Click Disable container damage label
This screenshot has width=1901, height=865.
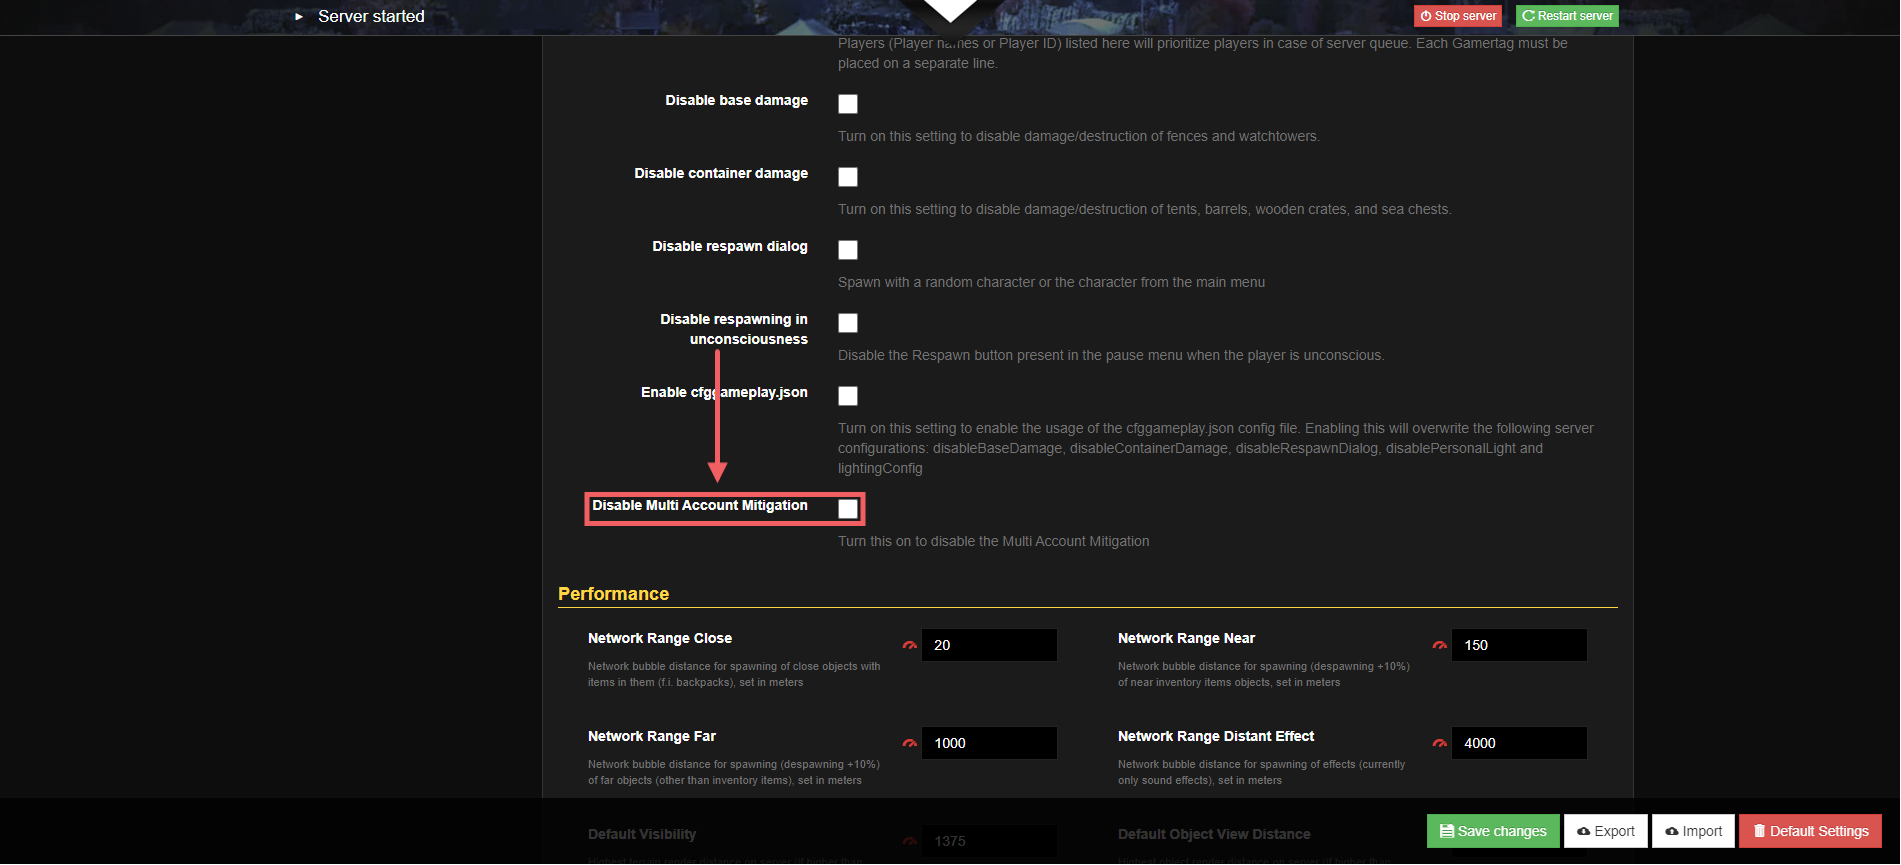click(x=721, y=173)
